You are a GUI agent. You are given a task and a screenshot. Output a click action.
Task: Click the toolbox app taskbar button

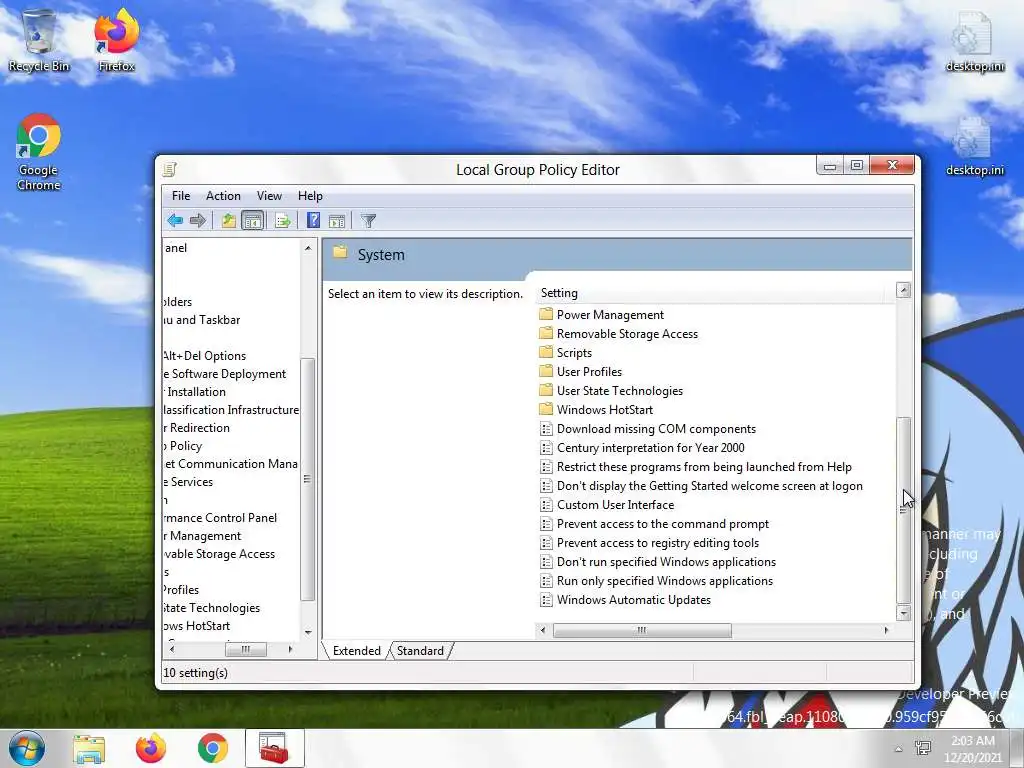(x=274, y=748)
